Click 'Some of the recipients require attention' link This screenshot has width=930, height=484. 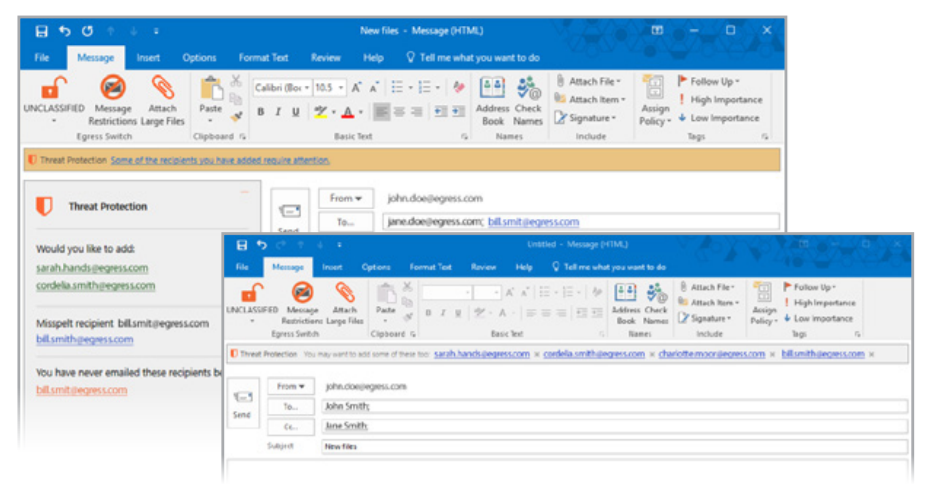click(220, 160)
